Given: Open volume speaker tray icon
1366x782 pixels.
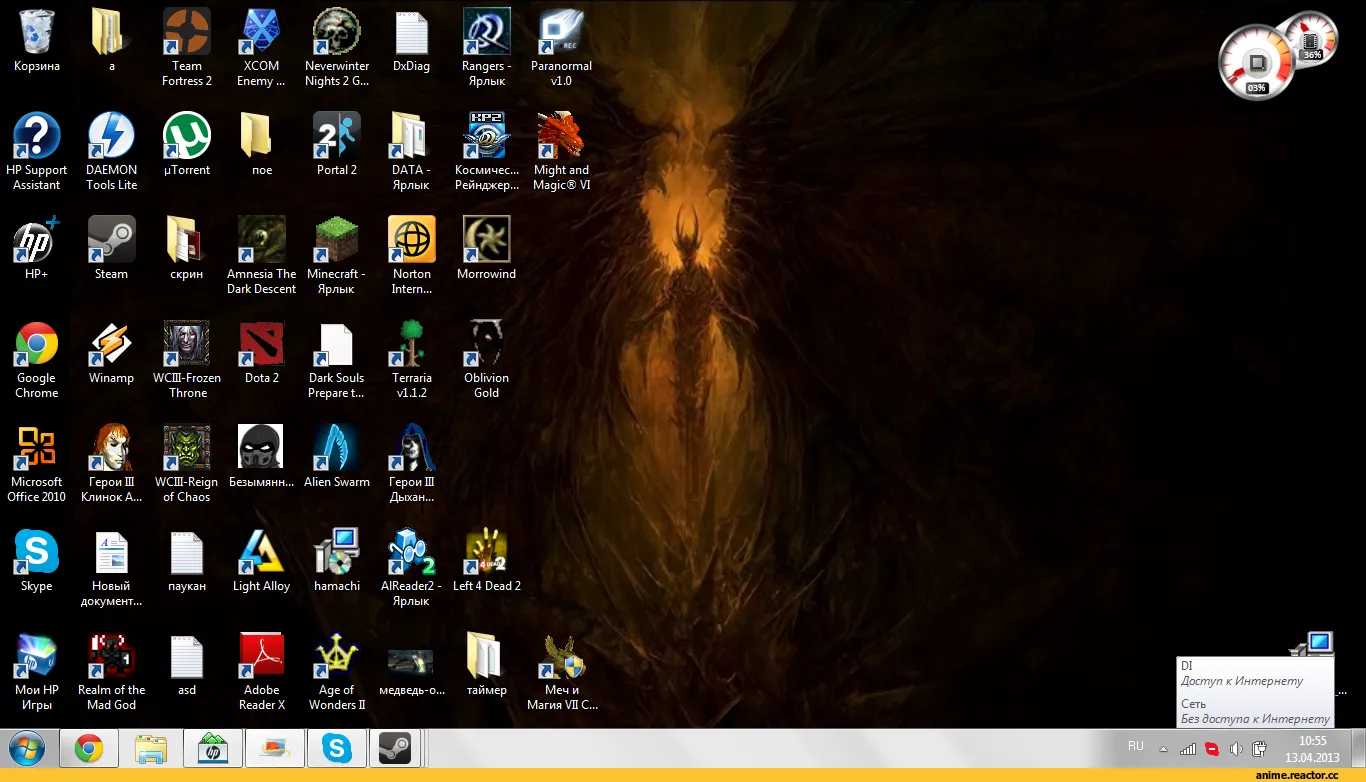Looking at the screenshot, I should 1236,748.
